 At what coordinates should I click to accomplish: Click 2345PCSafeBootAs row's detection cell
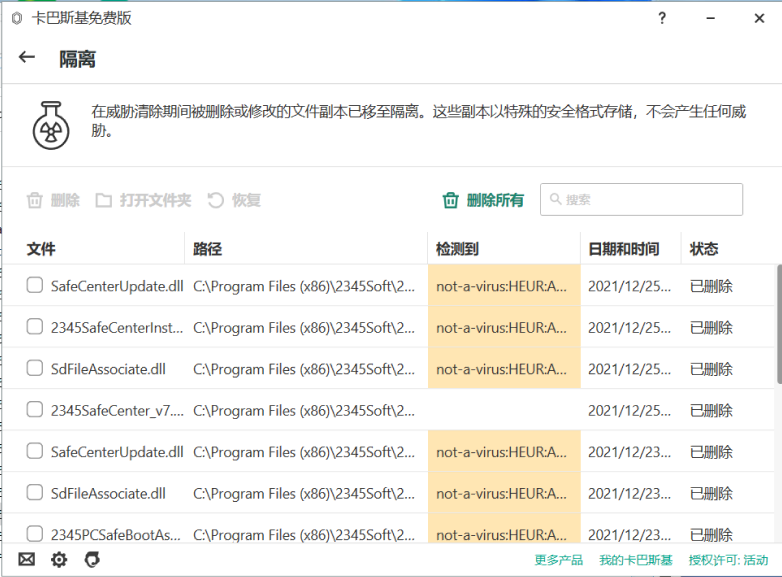pos(504,528)
